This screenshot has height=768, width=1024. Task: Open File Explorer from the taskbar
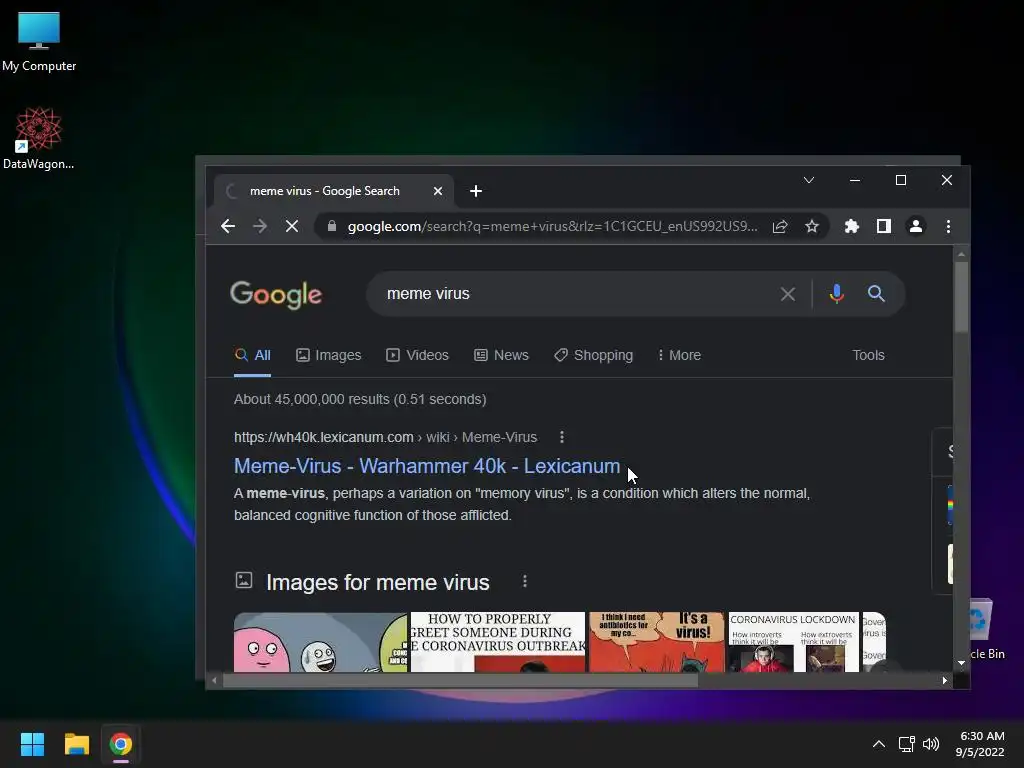pos(76,744)
